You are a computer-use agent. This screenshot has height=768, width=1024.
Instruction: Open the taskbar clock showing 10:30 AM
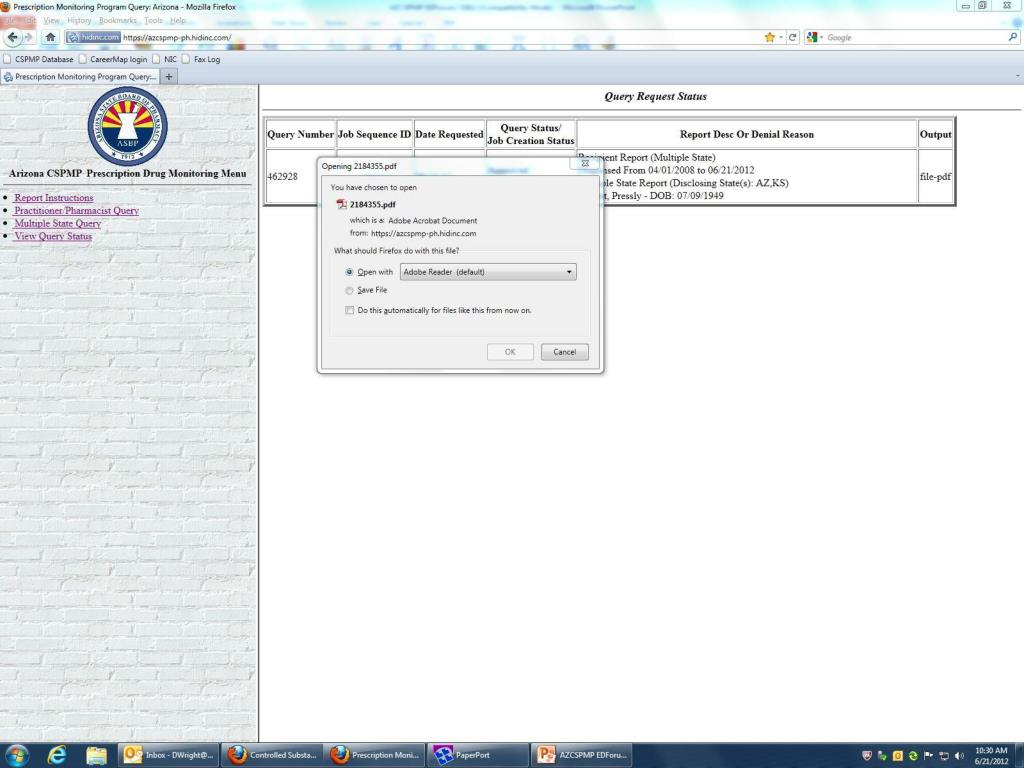991,756
